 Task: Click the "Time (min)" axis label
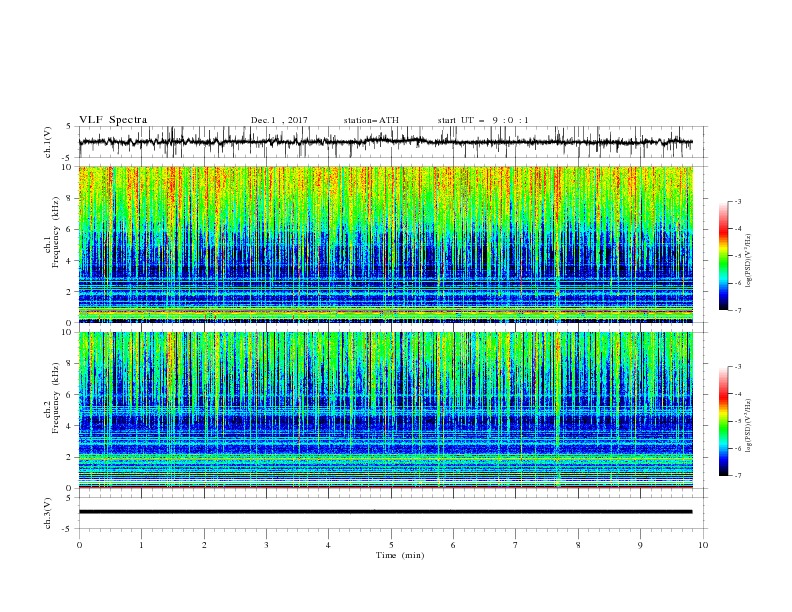[x=400, y=555]
